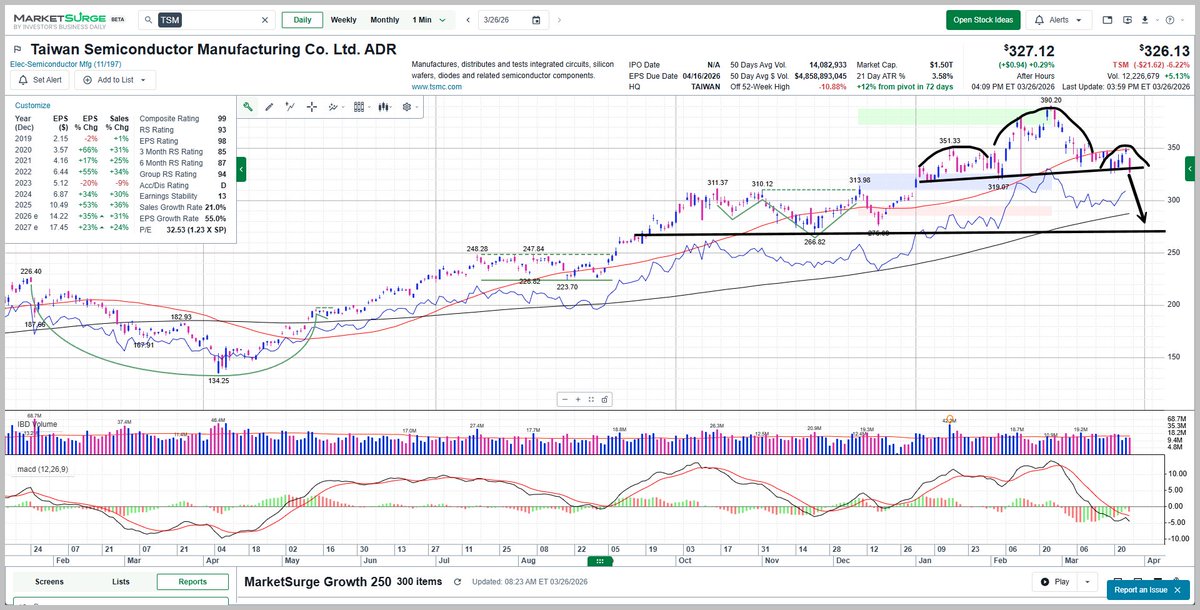Click the macd (12,26,9) indicator label
Image resolution: width=1200 pixels, height=610 pixels.
[44, 468]
